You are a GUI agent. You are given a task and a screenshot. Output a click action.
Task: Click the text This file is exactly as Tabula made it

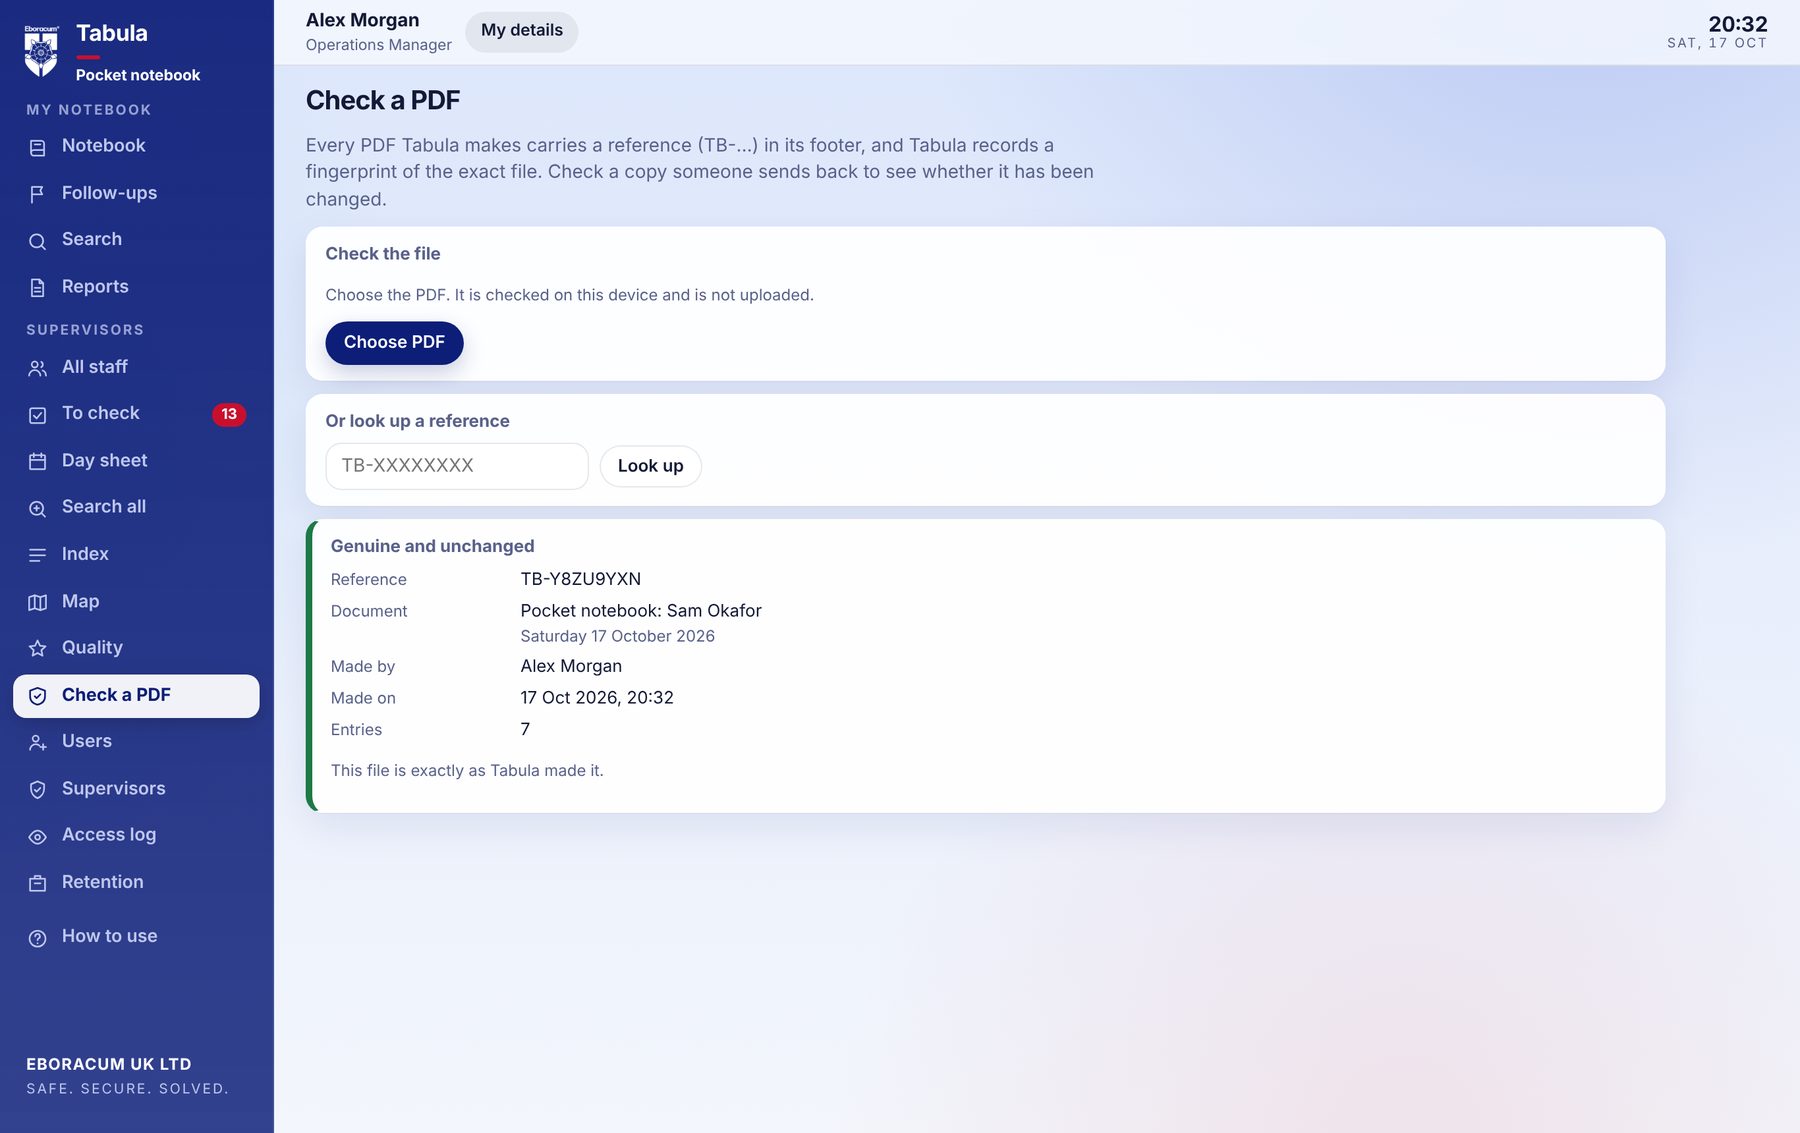[x=467, y=771]
